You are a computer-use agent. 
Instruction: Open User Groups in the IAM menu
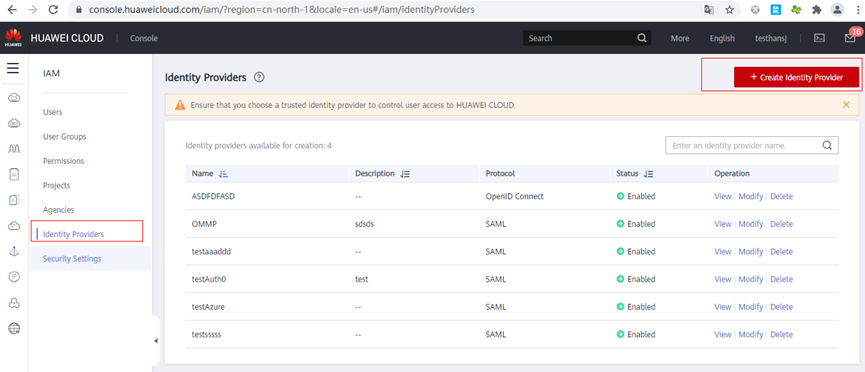point(65,136)
